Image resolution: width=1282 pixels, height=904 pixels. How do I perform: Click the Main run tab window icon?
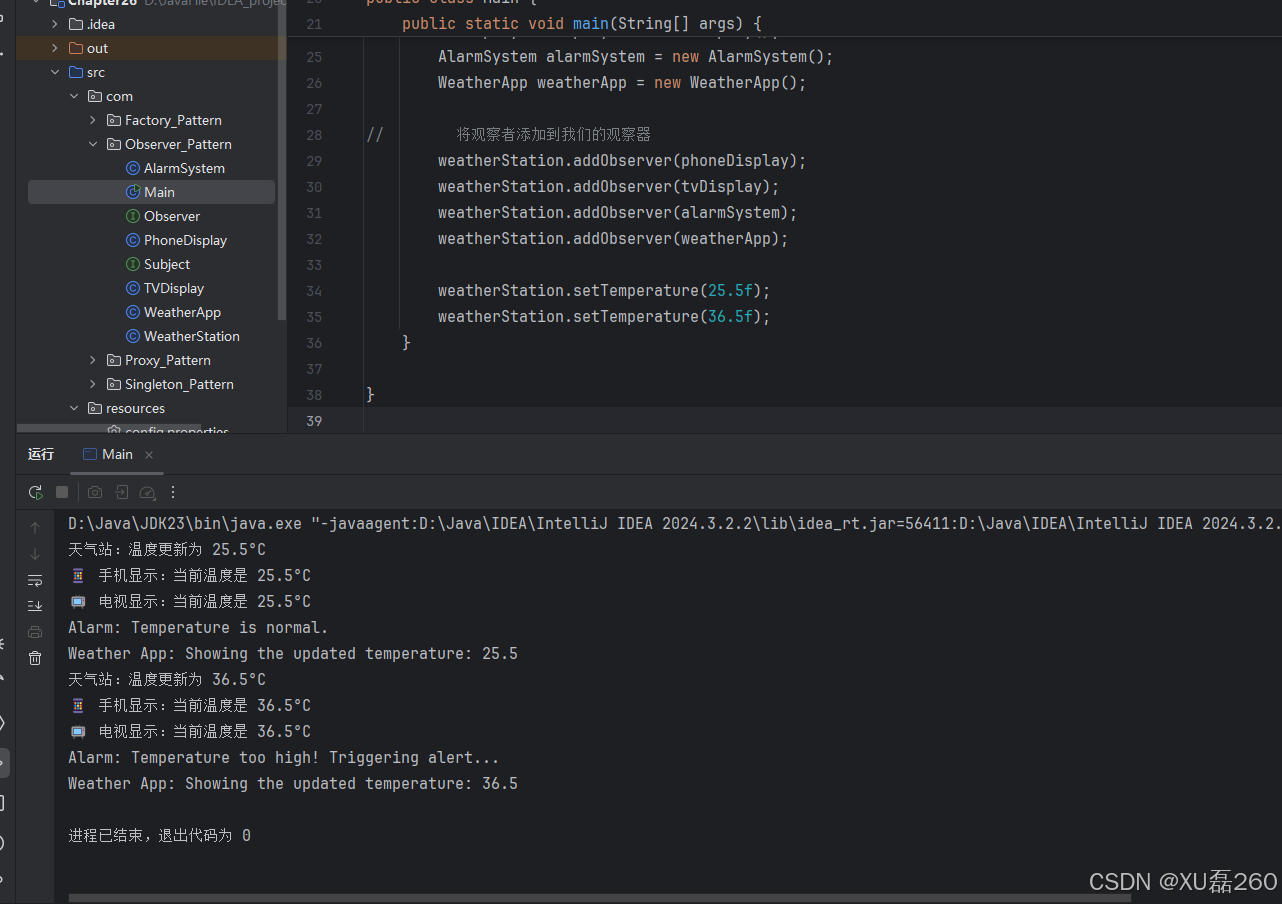(x=90, y=454)
